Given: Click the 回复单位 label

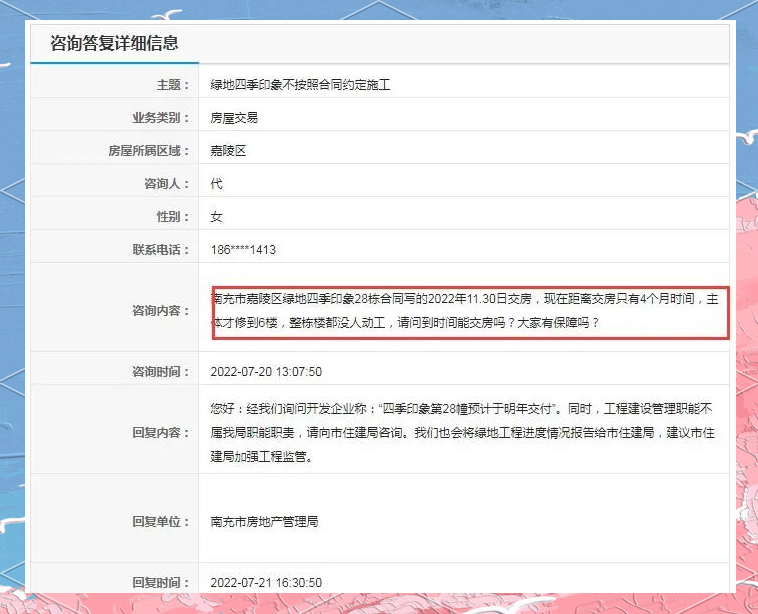Looking at the screenshot, I should pos(160,522).
